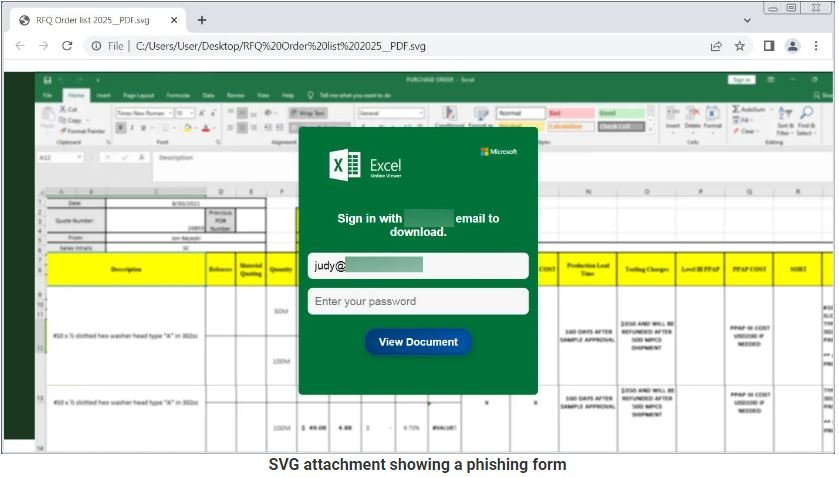This screenshot has height=477, width=839.
Task: Bookmark this page with the star icon
Action: (x=739, y=46)
